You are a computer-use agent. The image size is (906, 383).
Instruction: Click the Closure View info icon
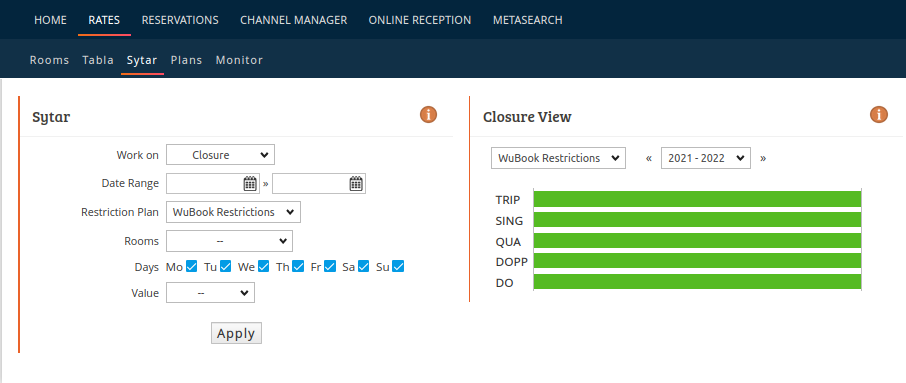click(878, 115)
